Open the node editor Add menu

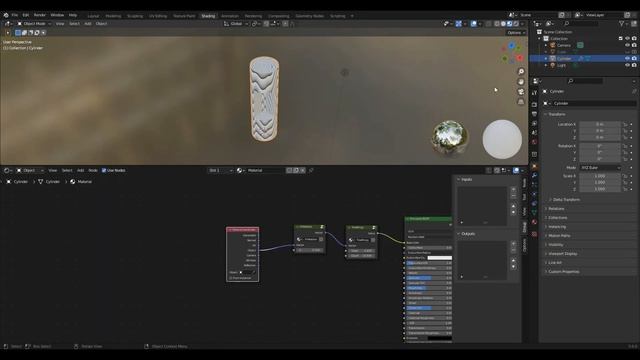80,170
